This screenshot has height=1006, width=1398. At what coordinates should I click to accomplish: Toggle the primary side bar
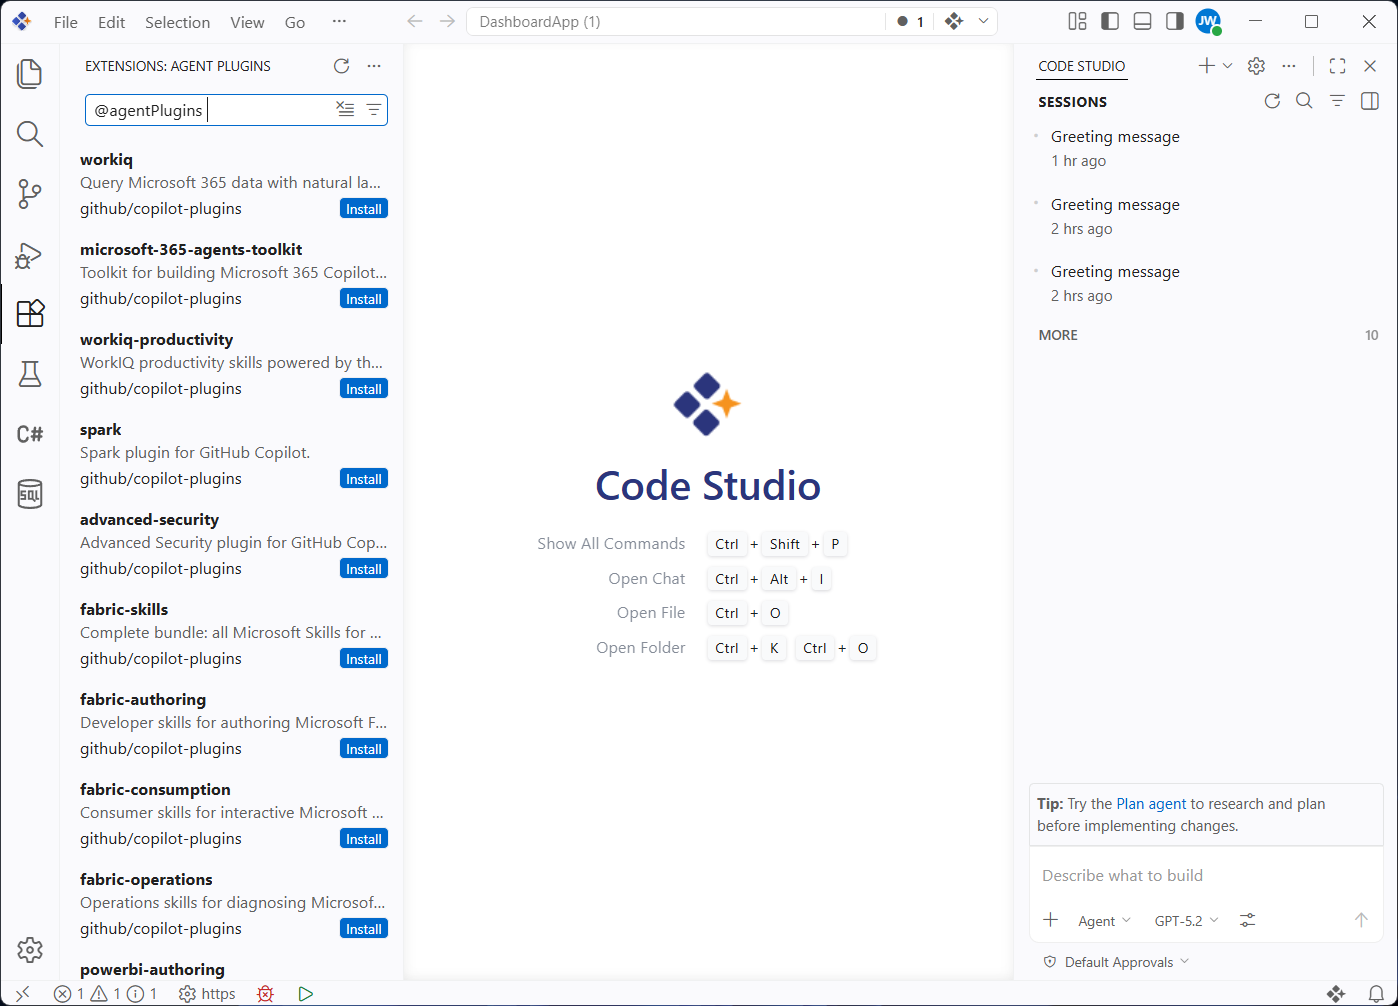click(x=1110, y=21)
